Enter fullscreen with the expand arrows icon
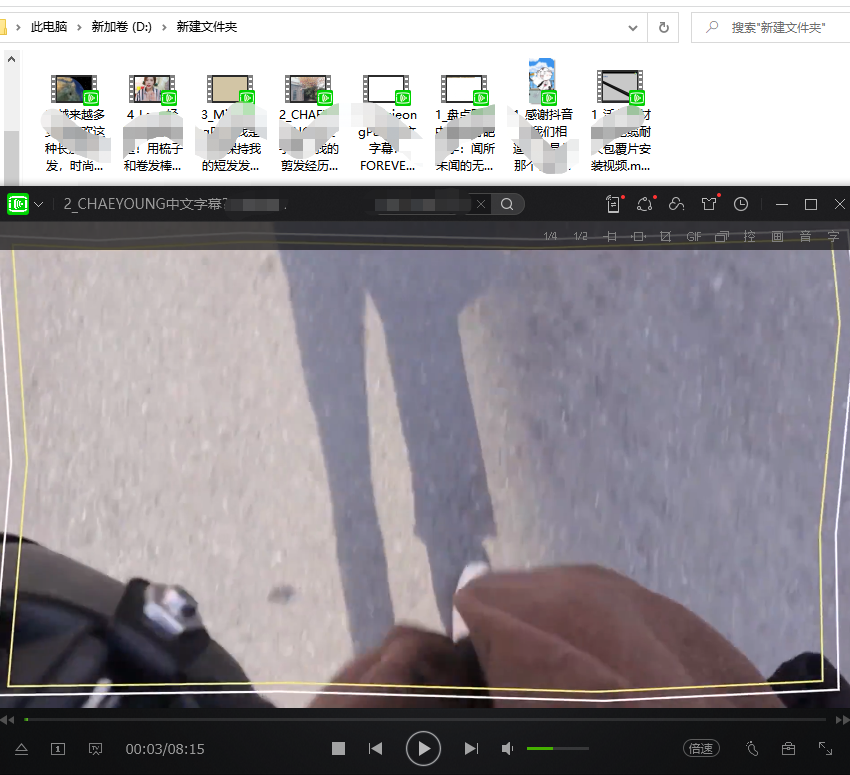The height and width of the screenshot is (775, 850). click(x=825, y=748)
